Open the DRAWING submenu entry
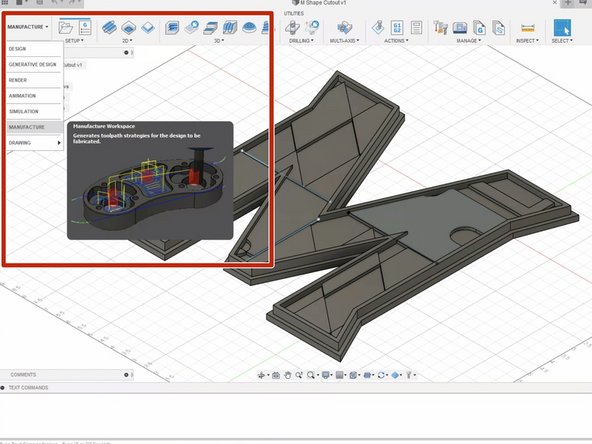This screenshot has height=444, width=592. pyautogui.click(x=34, y=143)
